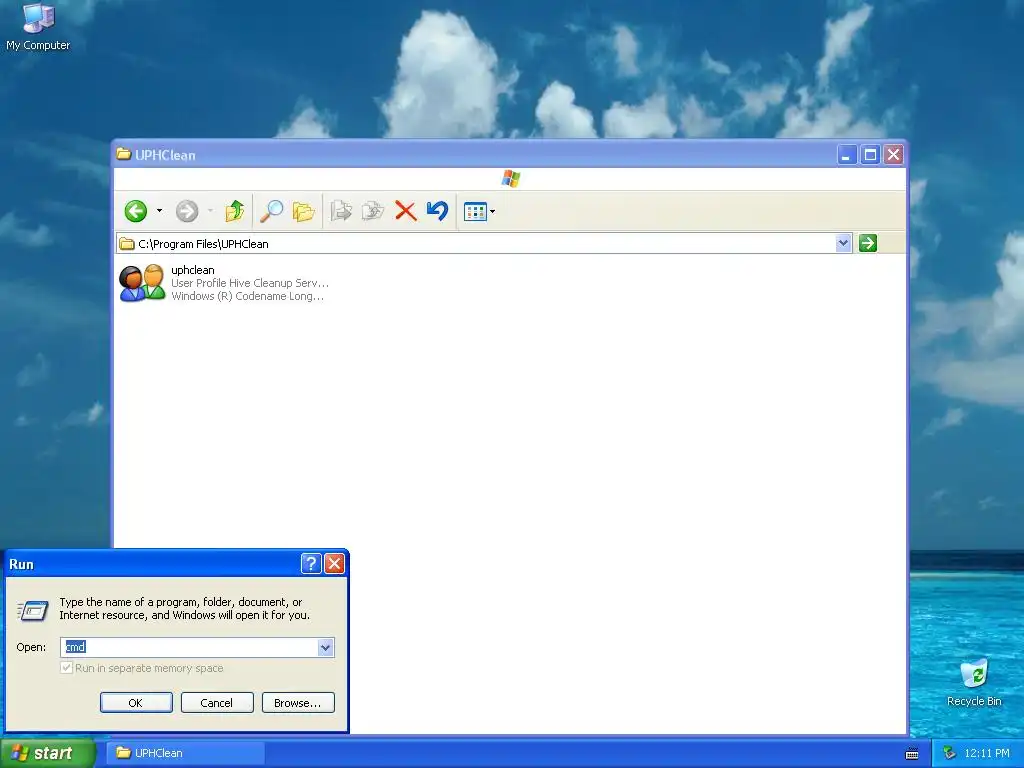1024x768 pixels.
Task: Undo the last action with blue arrow
Action: click(438, 211)
